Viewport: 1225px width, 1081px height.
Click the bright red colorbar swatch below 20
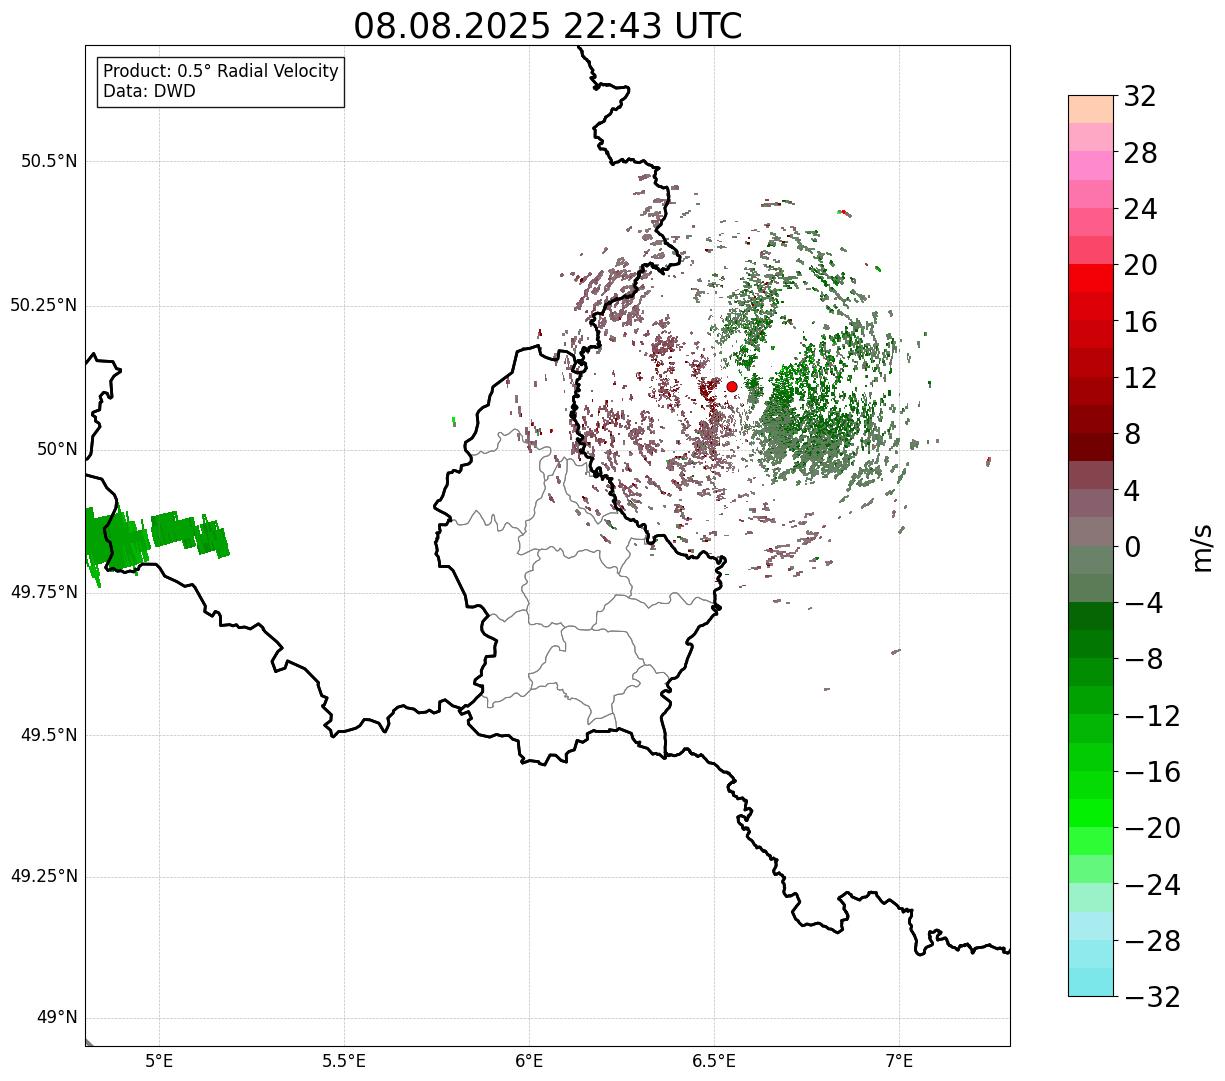[1090, 278]
